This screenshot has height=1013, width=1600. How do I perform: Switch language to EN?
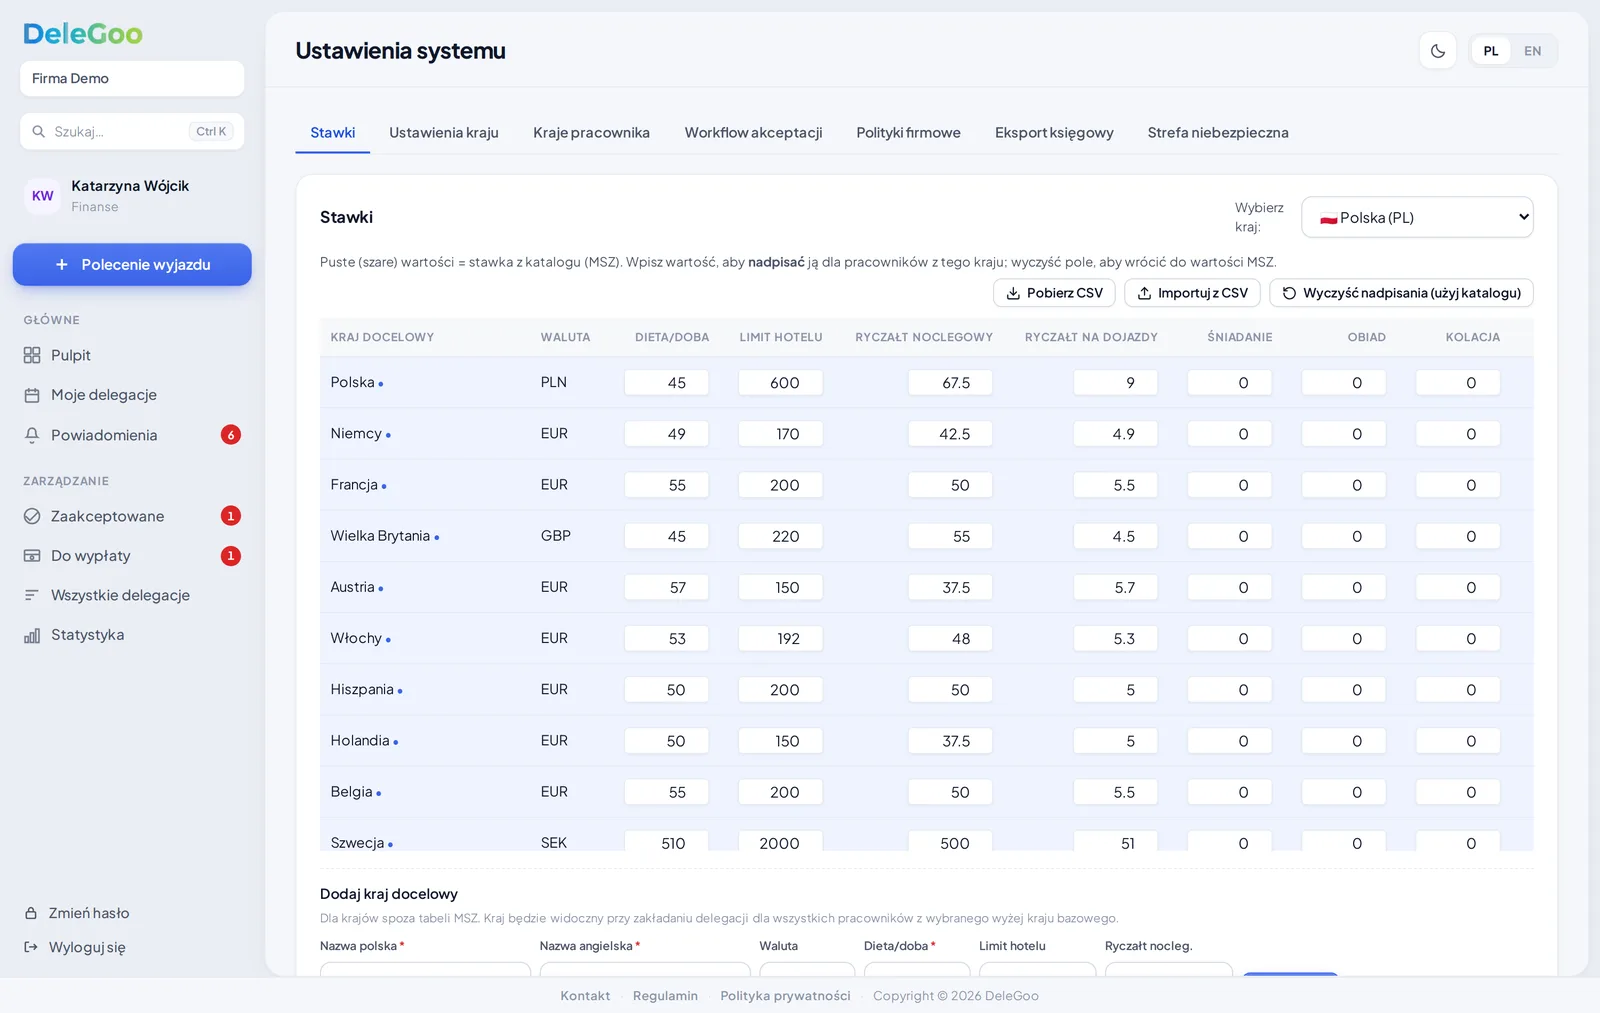[x=1532, y=51]
